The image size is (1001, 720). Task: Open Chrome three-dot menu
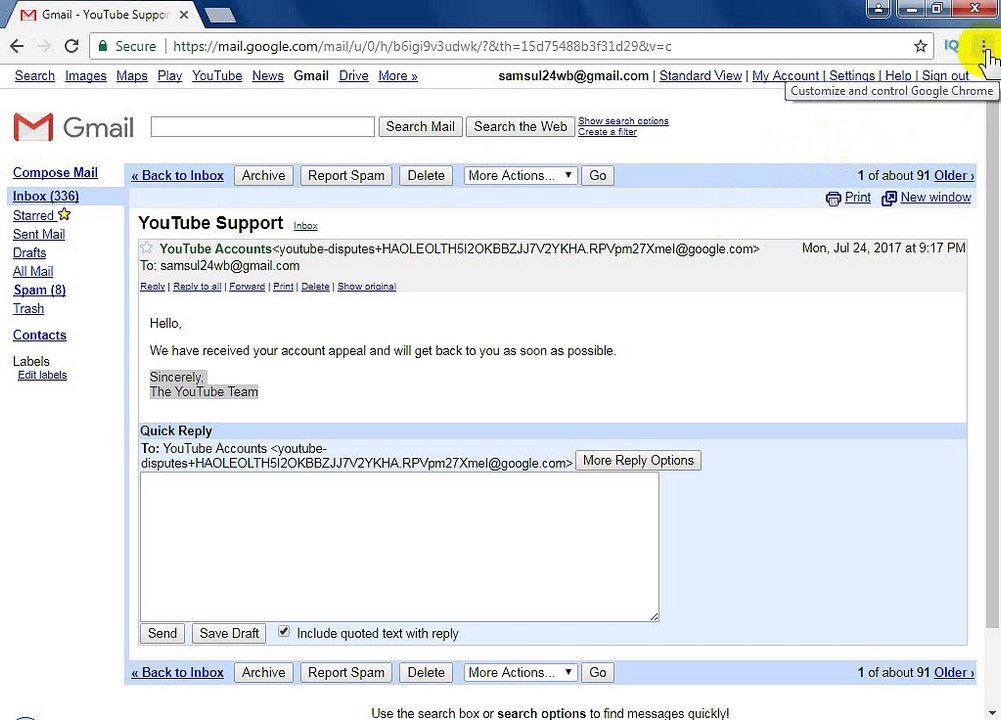[x=983, y=46]
